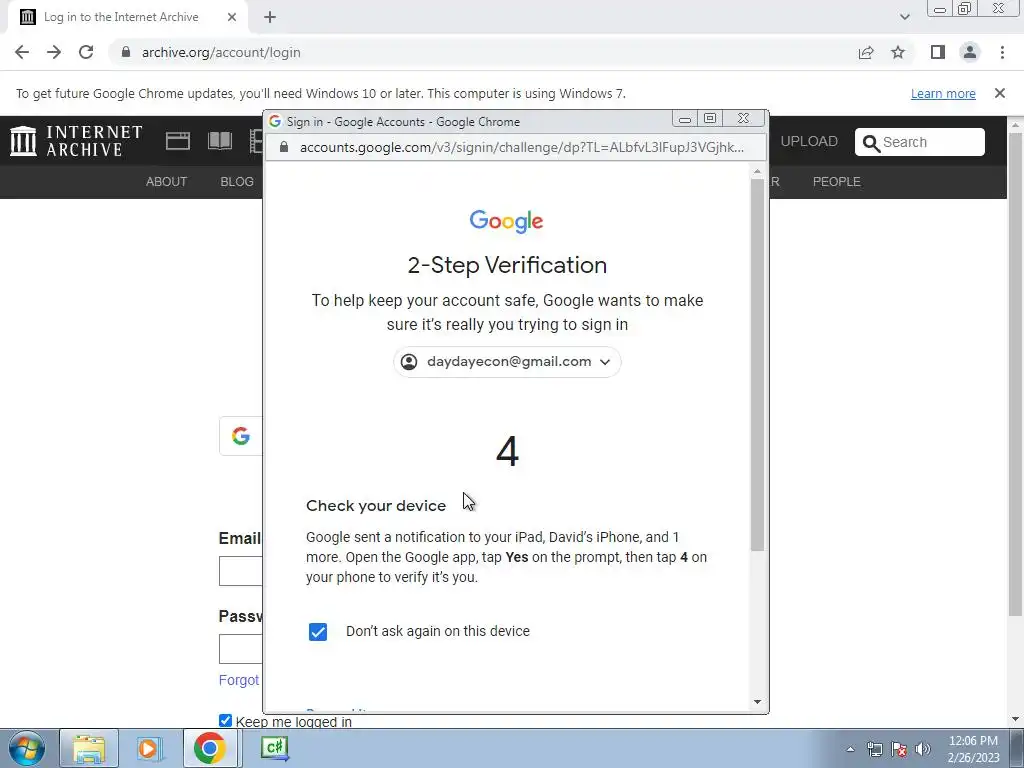Click the main page scrollbar thumb
1024x768 pixels.
tap(1015, 374)
